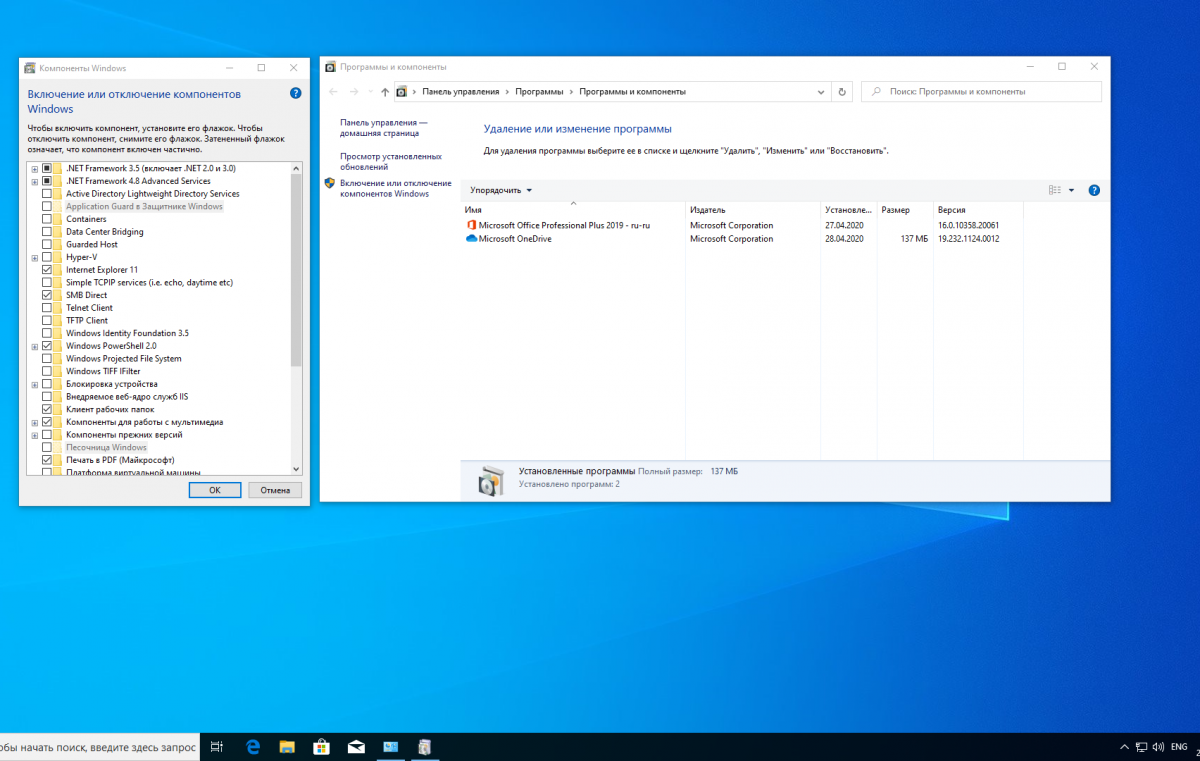Sort programs by Размер column

click(905, 211)
